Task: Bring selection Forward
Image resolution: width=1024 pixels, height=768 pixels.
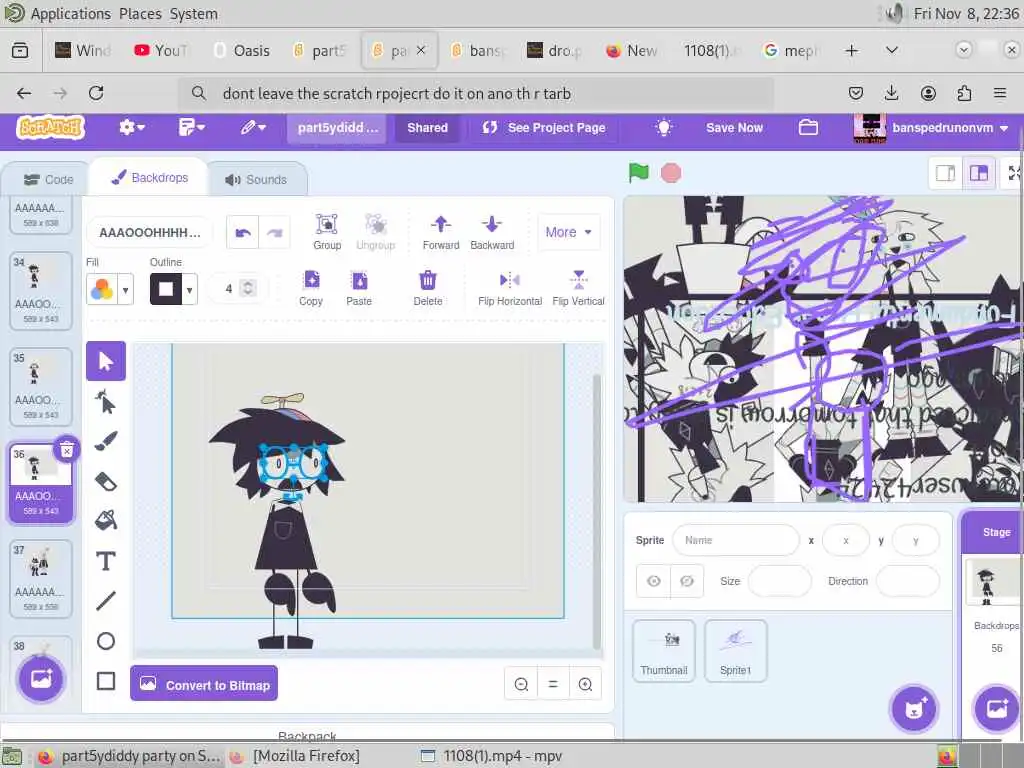Action: click(x=441, y=232)
